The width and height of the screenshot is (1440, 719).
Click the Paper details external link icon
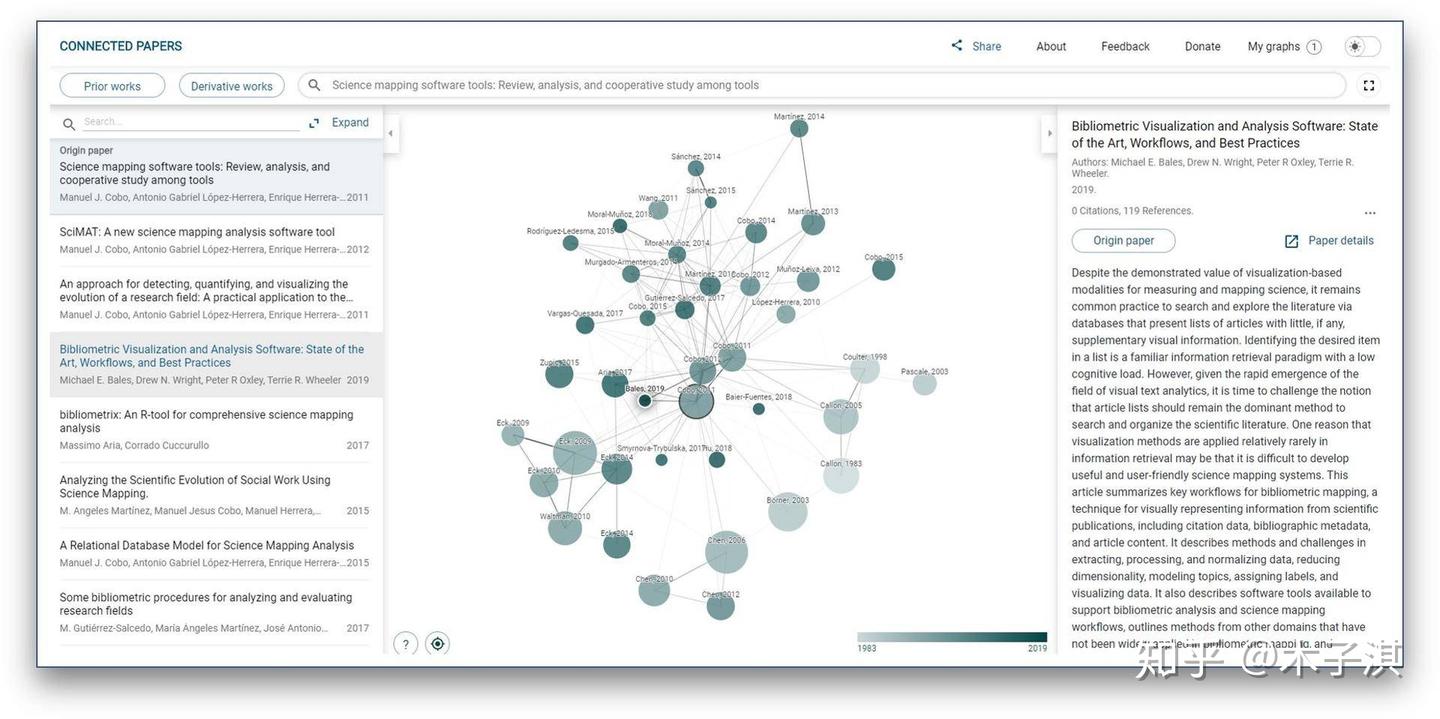(x=1291, y=241)
